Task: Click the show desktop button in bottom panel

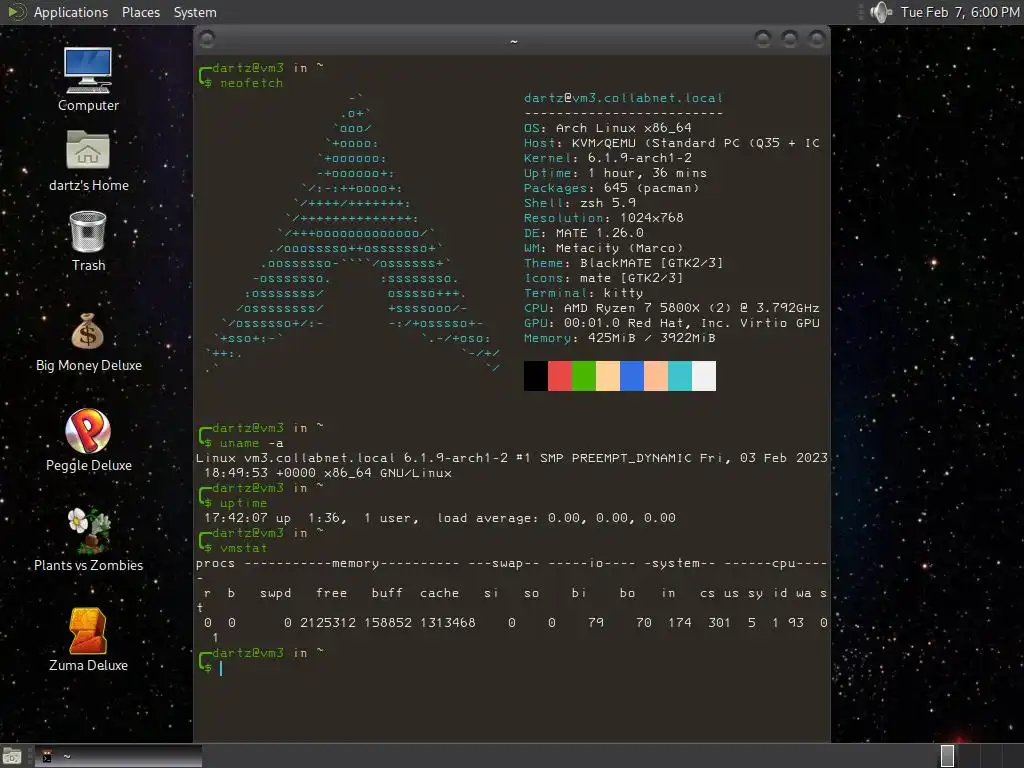Action: [12, 756]
